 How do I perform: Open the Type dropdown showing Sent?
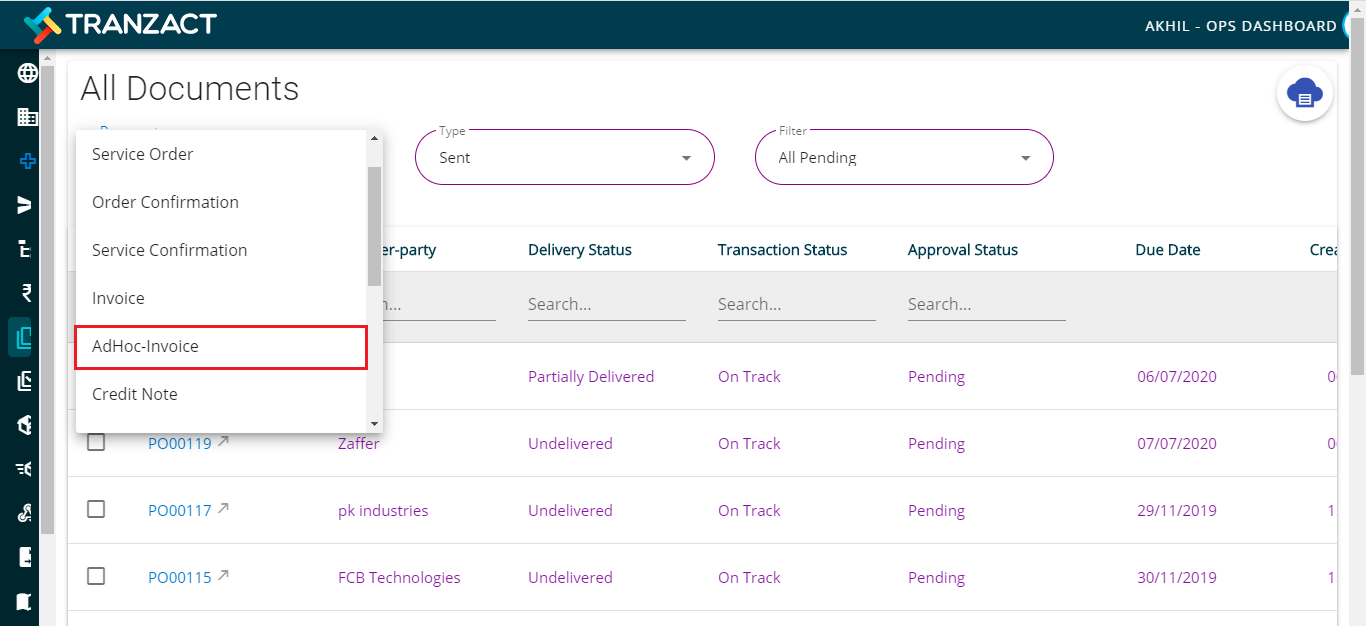(x=565, y=157)
